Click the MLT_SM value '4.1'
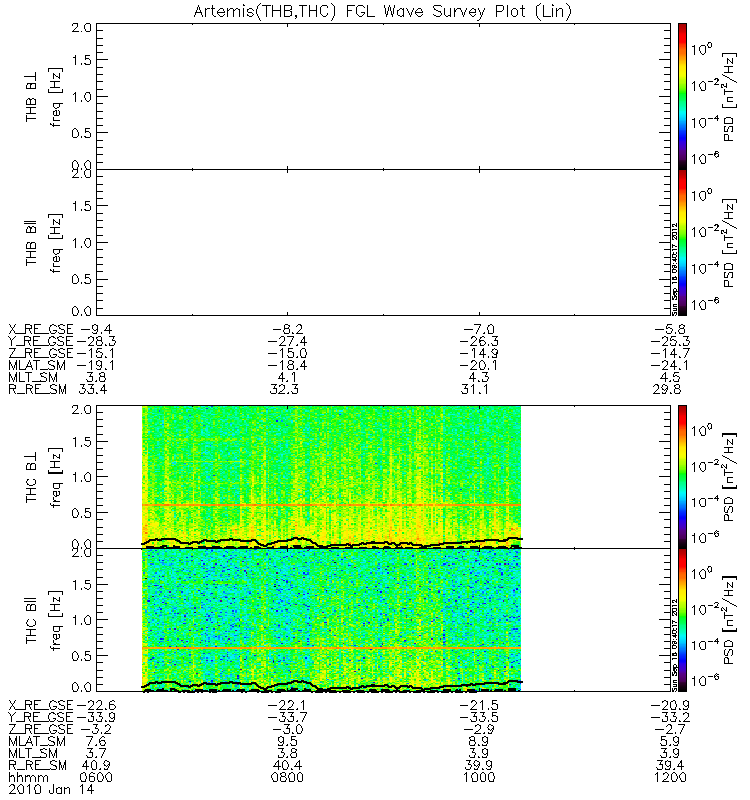The image size is (750, 800). pyautogui.click(x=288, y=378)
